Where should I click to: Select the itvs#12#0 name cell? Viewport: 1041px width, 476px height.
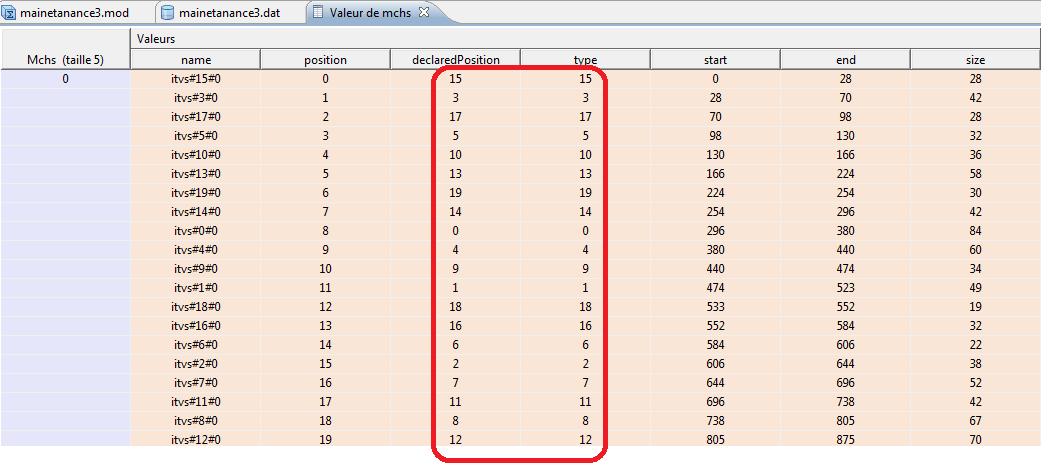[195, 439]
